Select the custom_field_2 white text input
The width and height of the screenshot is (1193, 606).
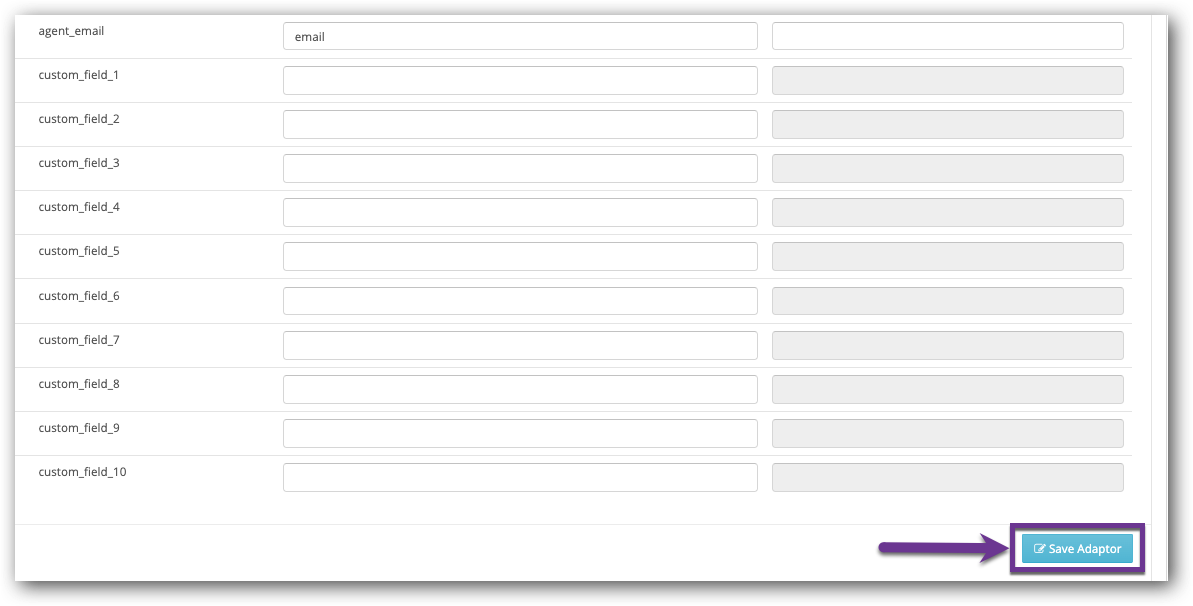click(520, 124)
